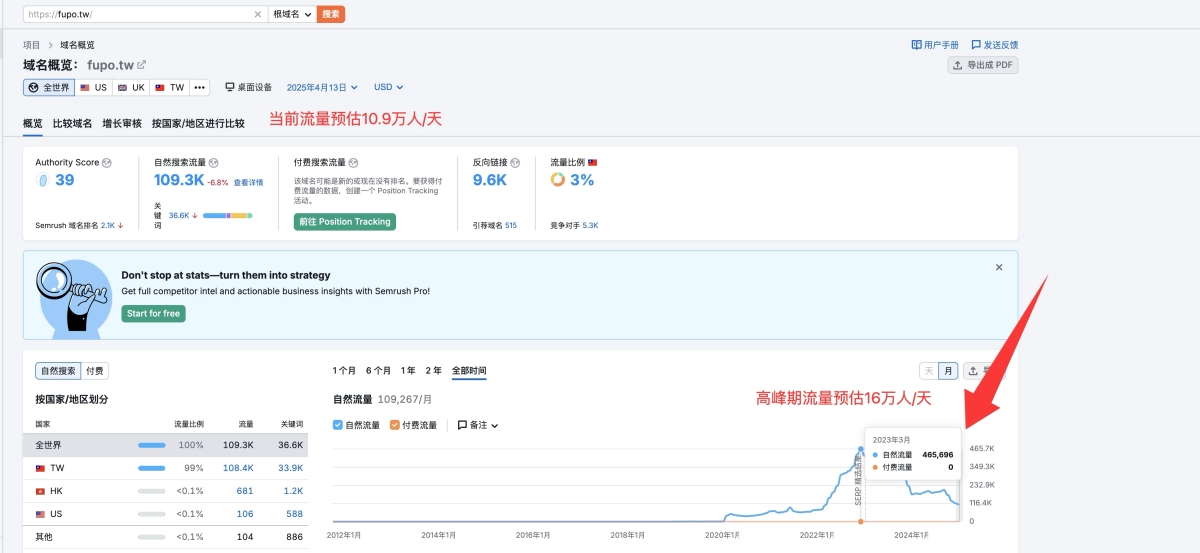Select the US database button

[x=94, y=87]
